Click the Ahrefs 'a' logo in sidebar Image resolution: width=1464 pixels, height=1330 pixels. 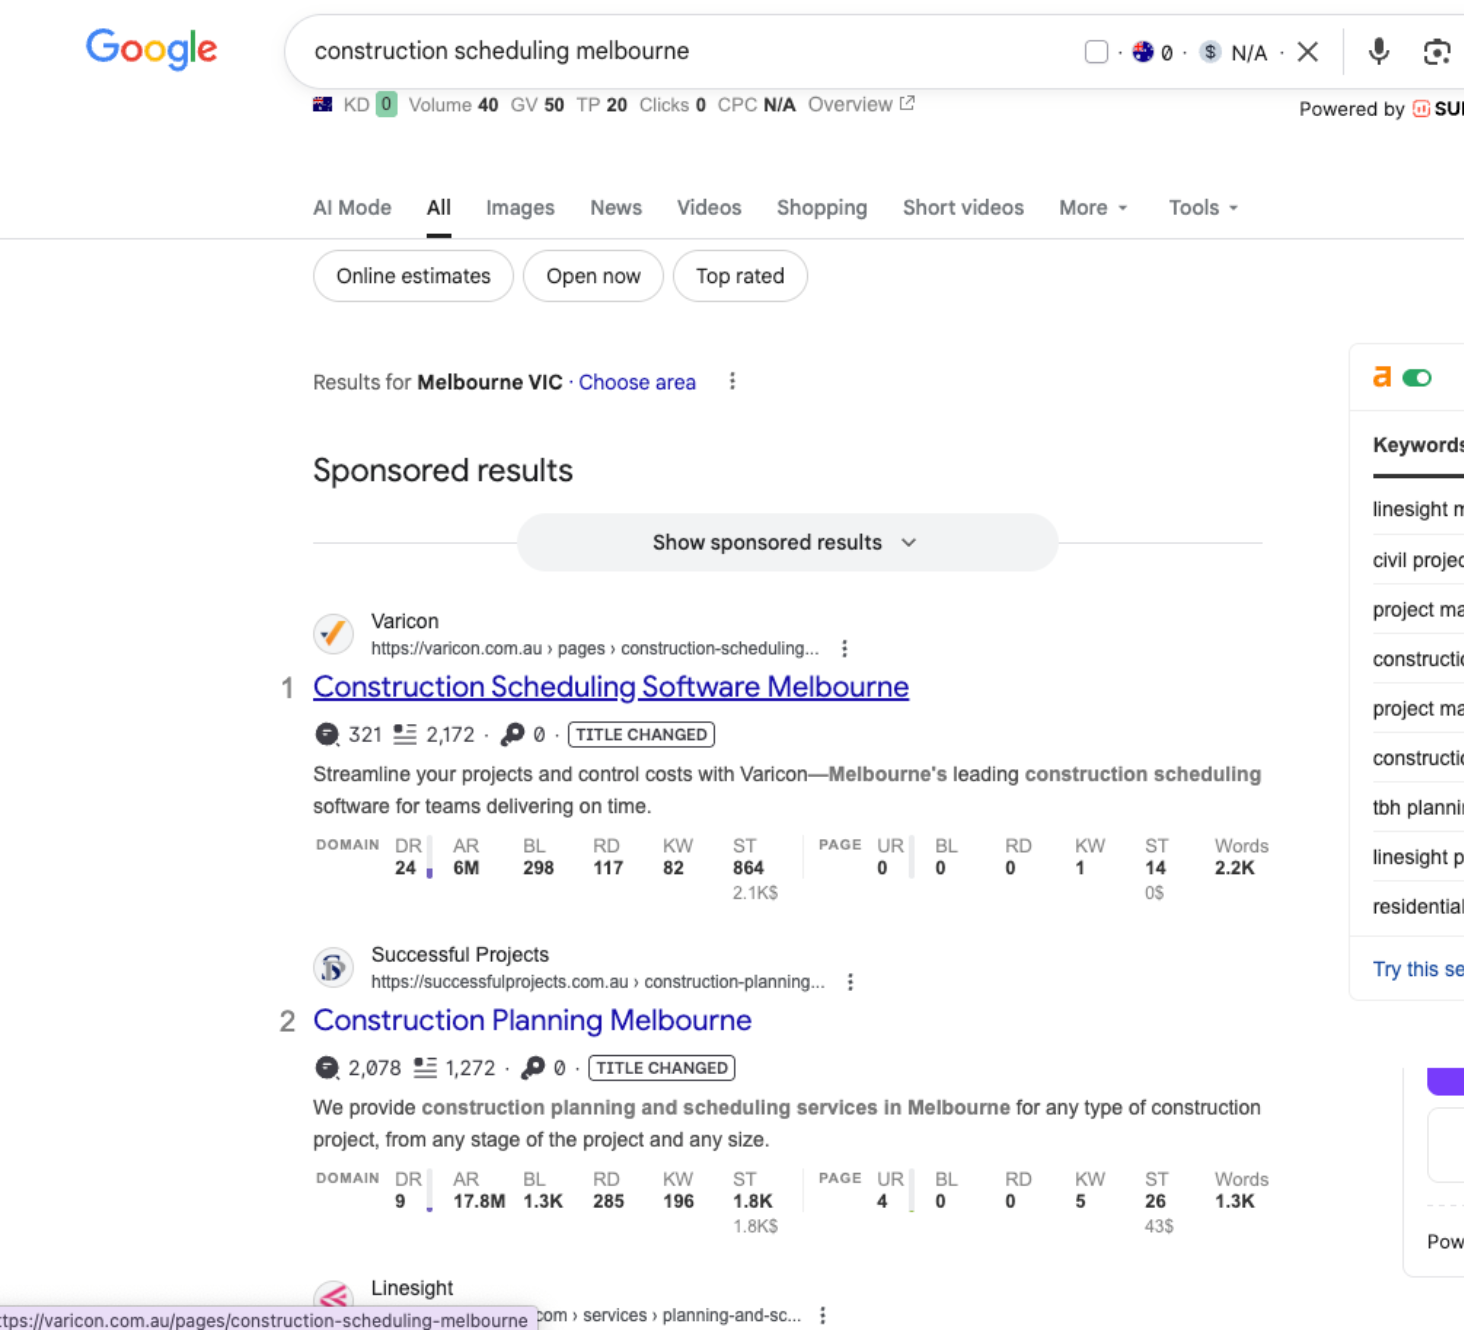pos(1383,377)
